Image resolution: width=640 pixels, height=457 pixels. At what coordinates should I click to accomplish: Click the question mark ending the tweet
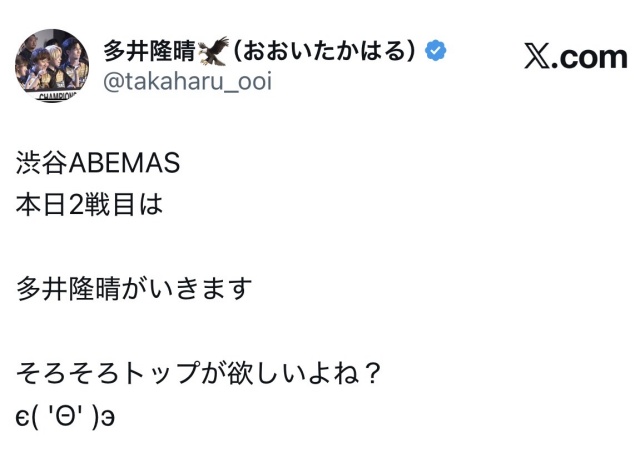click(369, 375)
